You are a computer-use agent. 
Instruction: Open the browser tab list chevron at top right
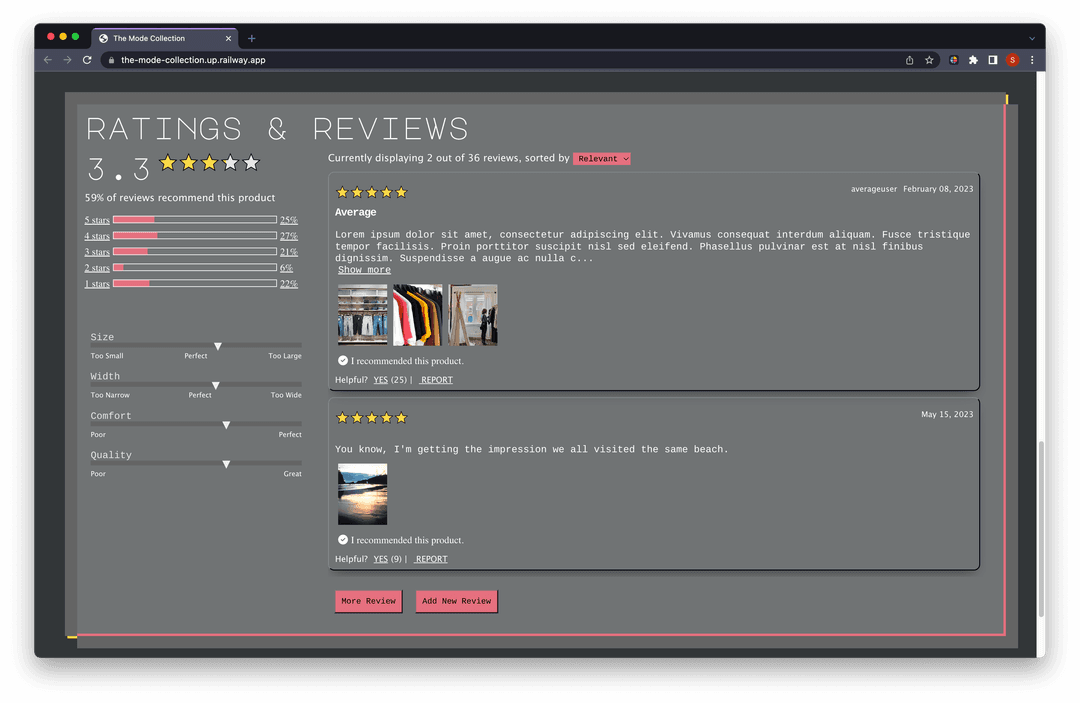click(1030, 38)
